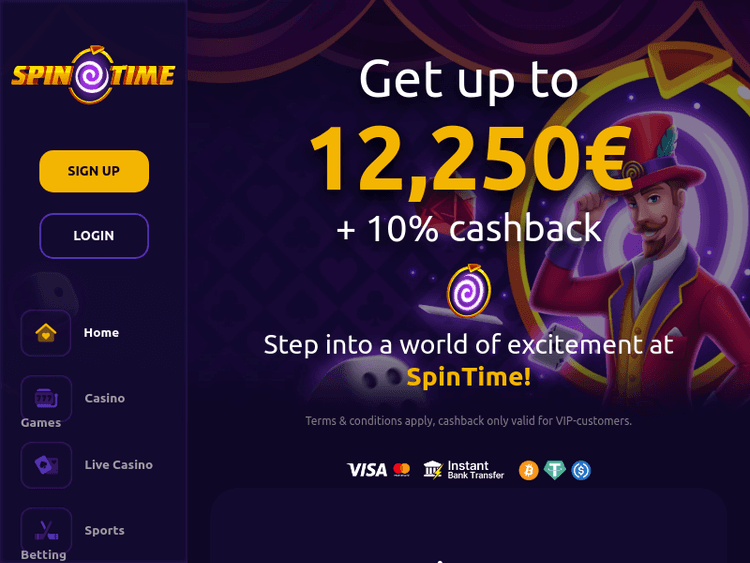The image size is (750, 563).
Task: Choose the Bitcoin payment icon
Action: coord(529,470)
